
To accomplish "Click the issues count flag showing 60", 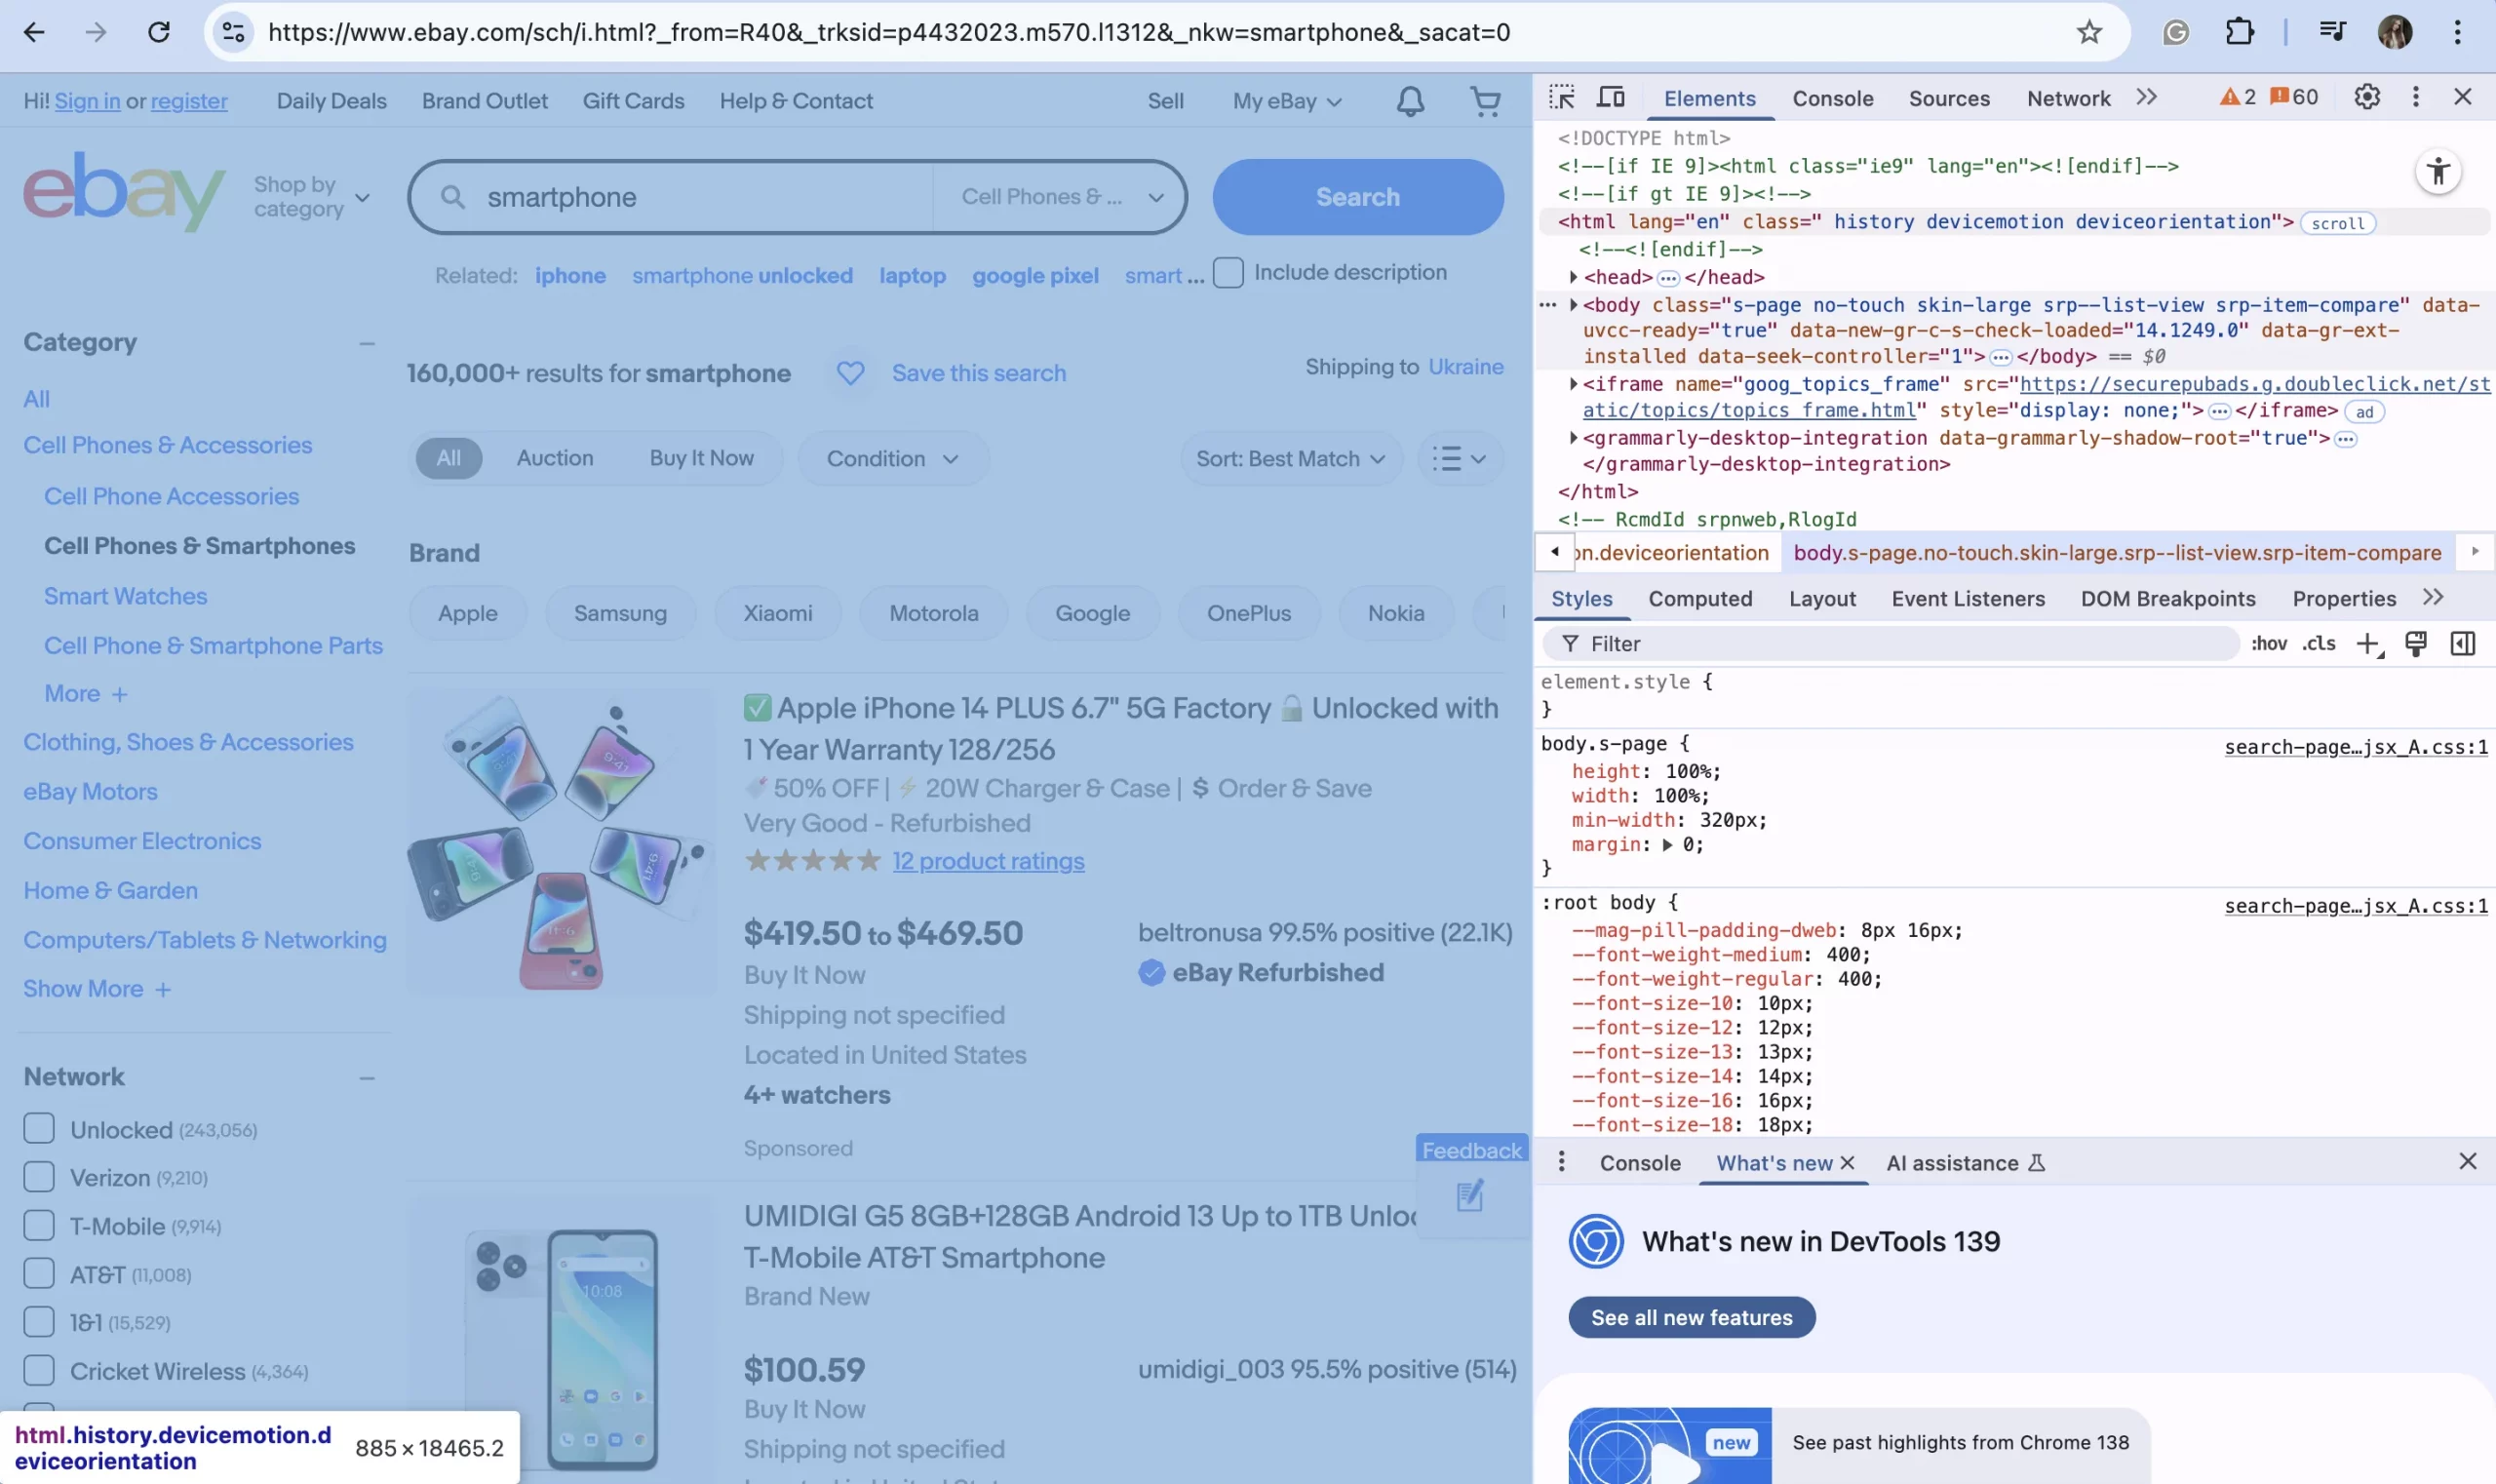I will pos(2293,97).
